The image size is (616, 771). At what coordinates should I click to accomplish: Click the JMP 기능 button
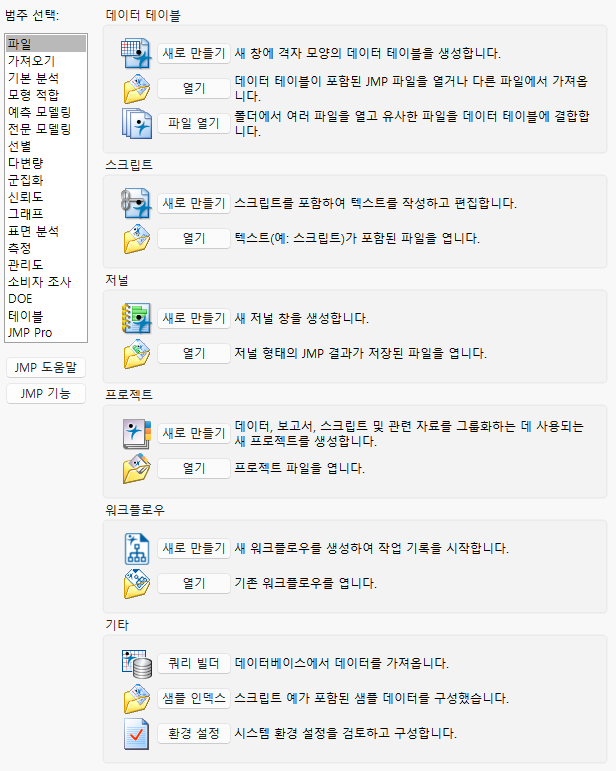[46, 393]
